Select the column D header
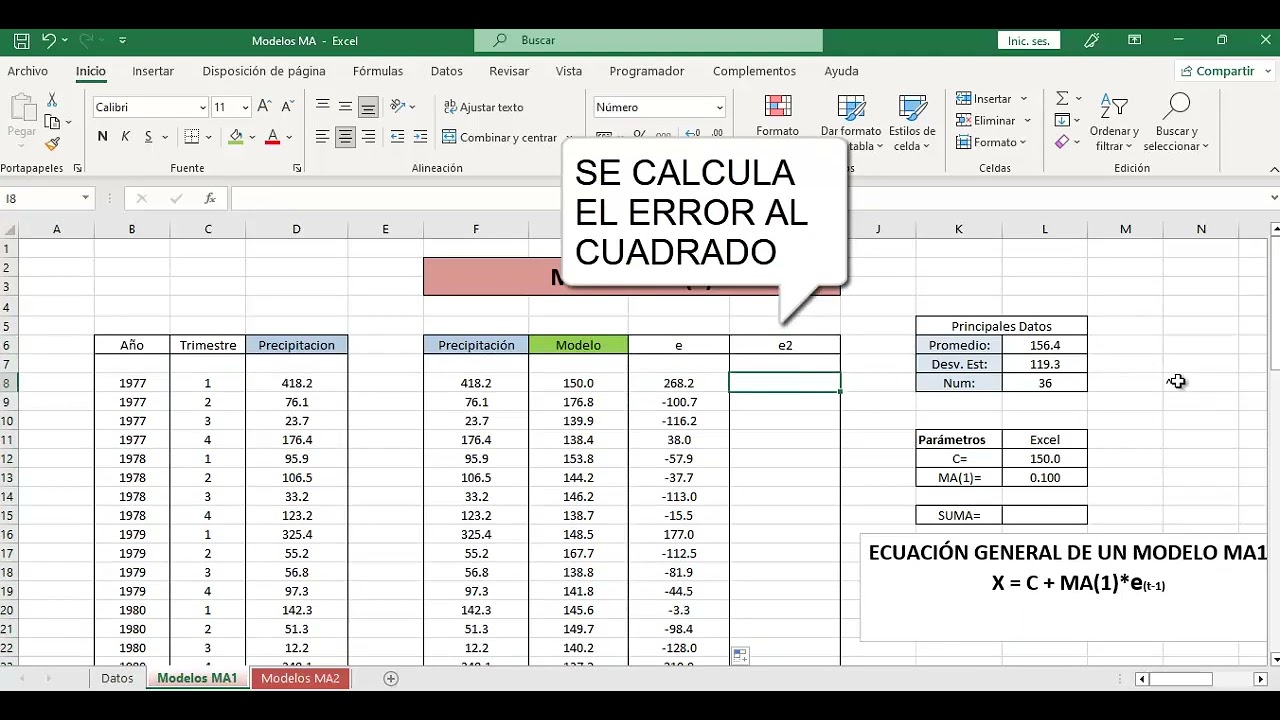1280x720 pixels. click(296, 229)
